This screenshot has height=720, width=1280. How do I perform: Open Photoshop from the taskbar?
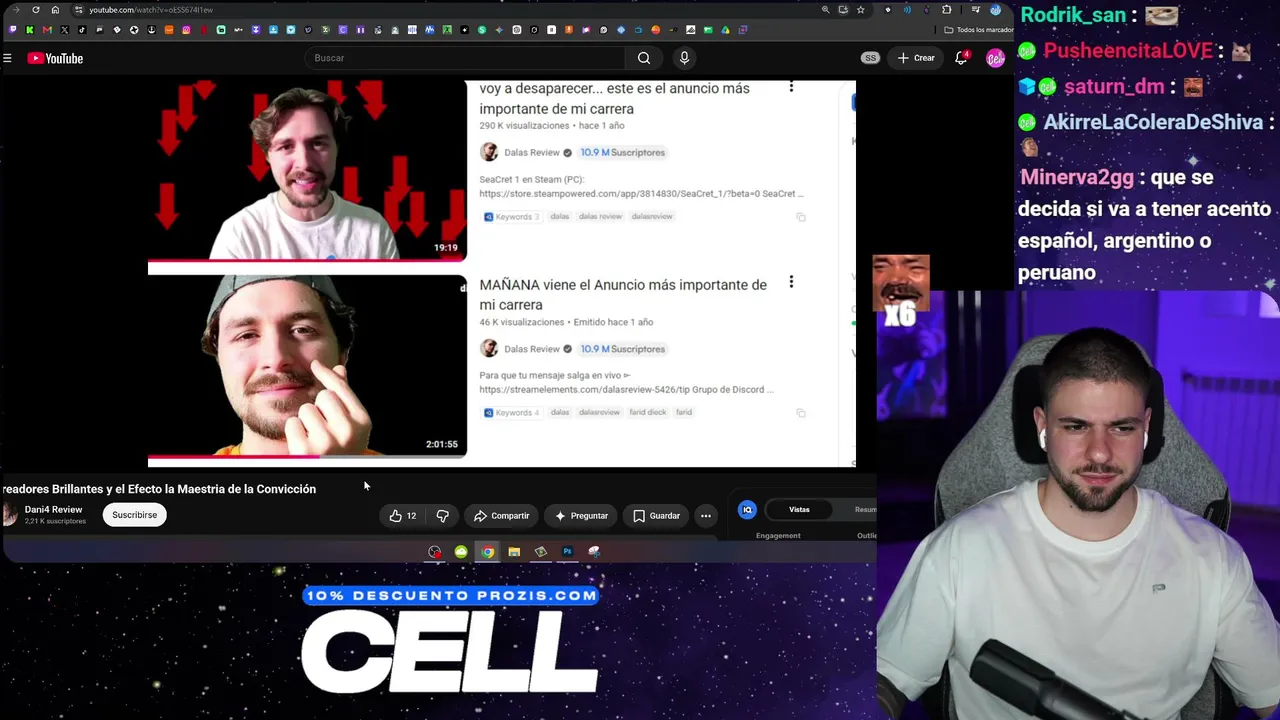tap(567, 552)
